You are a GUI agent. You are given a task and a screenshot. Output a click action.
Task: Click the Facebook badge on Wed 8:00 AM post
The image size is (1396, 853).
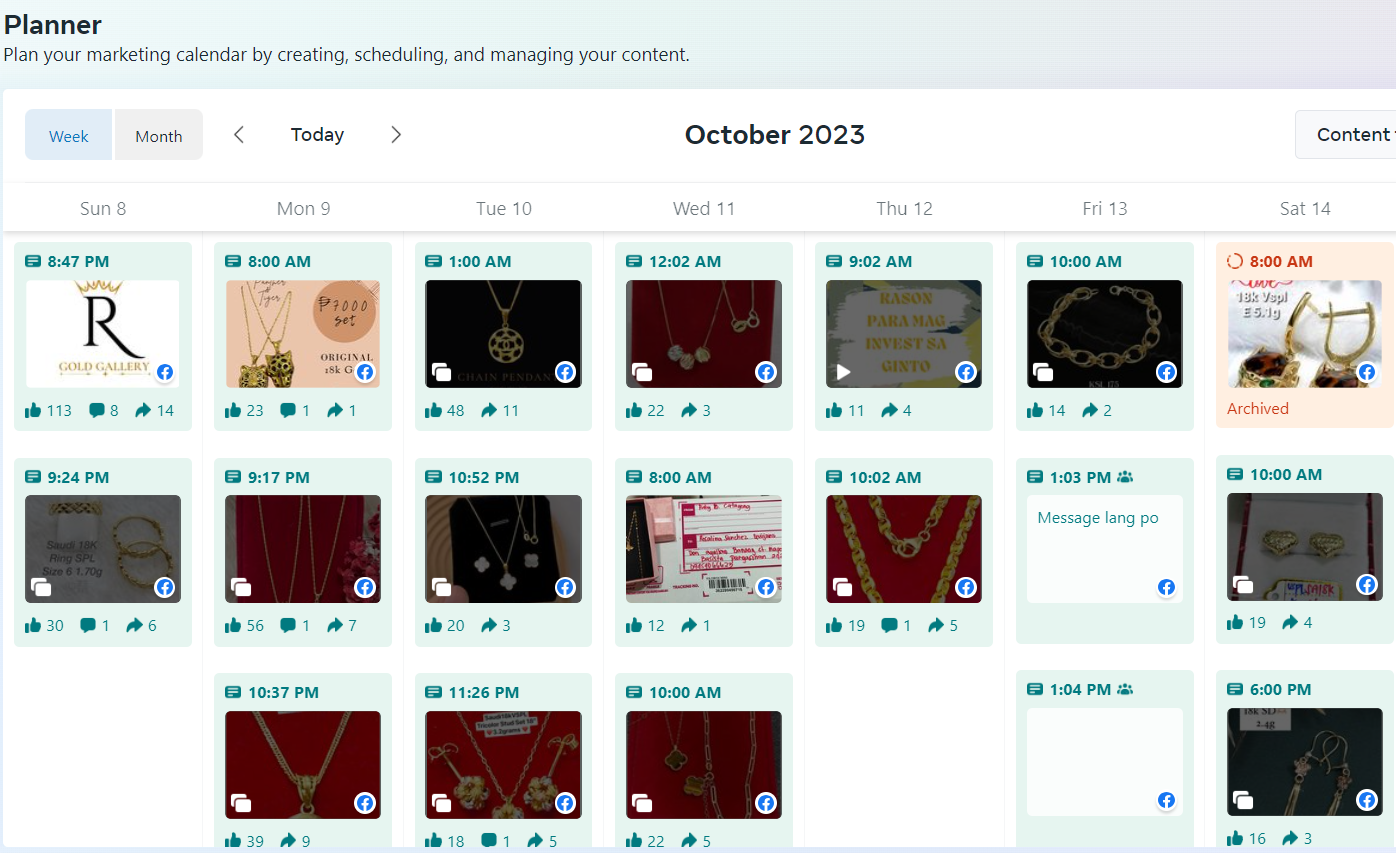(766, 587)
